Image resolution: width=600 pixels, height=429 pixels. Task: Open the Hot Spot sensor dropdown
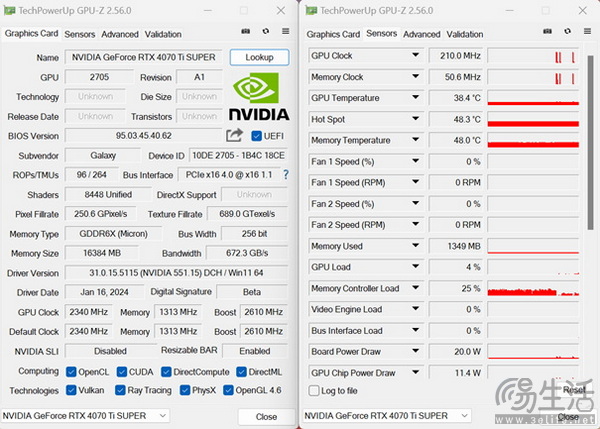(415, 119)
